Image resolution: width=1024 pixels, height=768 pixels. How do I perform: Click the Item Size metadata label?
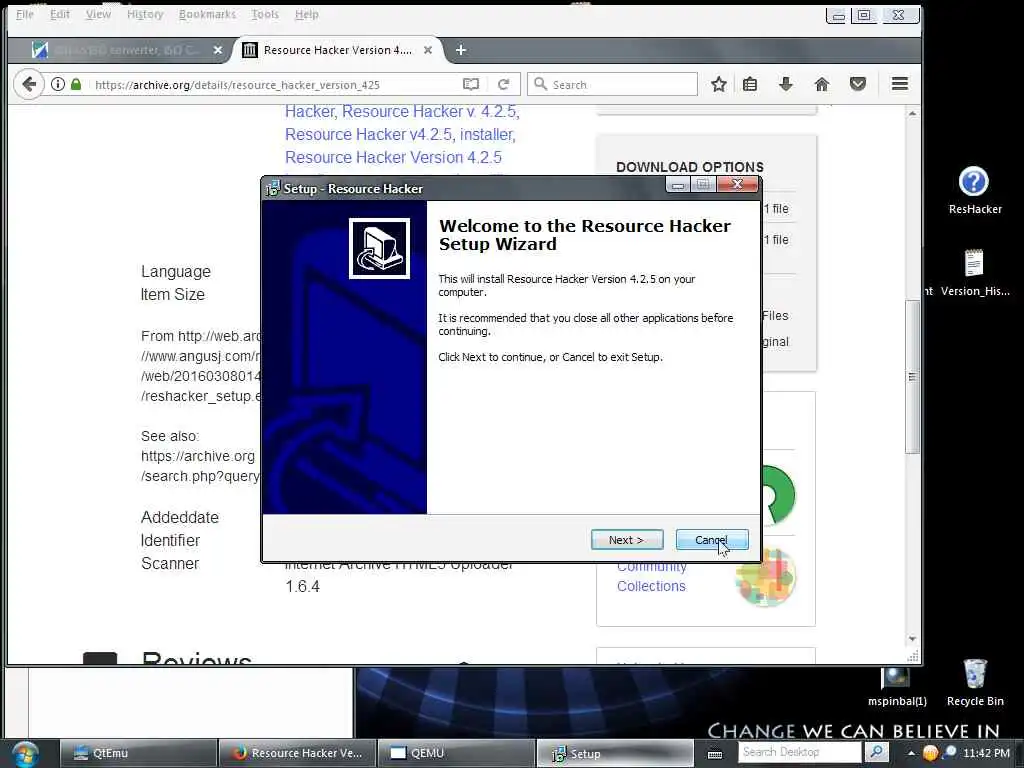click(173, 295)
